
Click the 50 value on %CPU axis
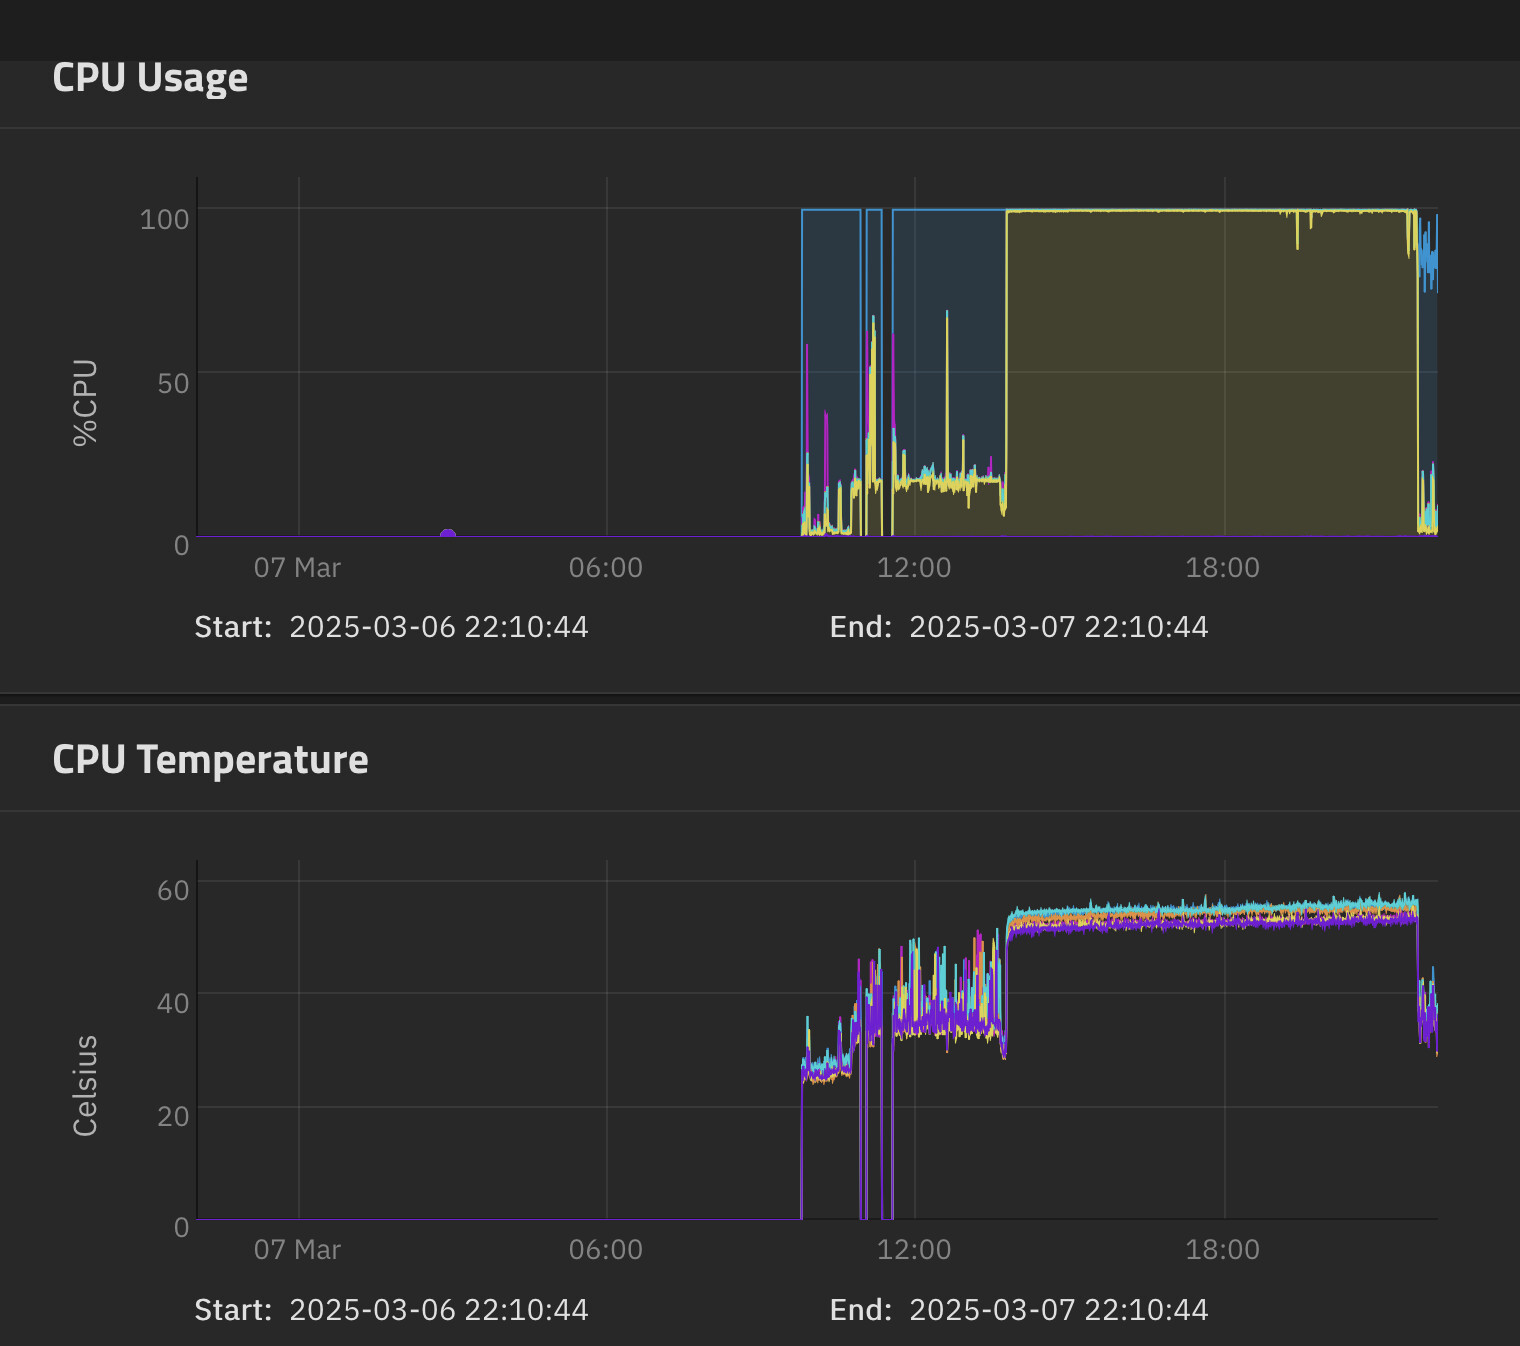[173, 383]
